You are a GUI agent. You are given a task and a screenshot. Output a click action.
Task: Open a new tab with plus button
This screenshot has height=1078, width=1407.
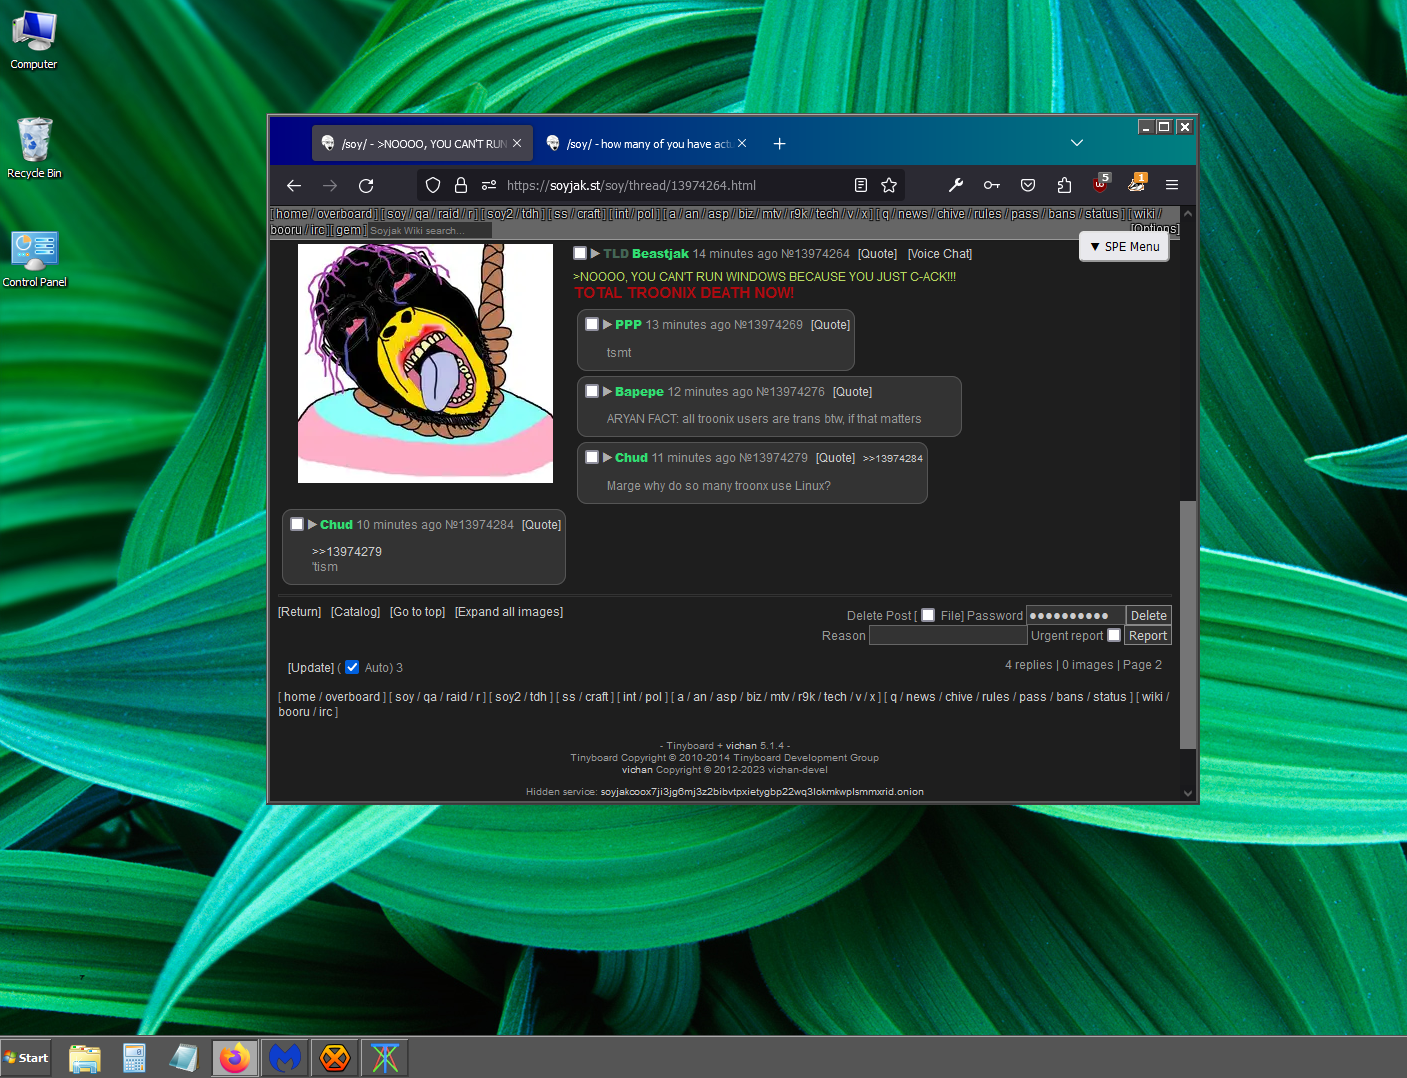(x=779, y=144)
